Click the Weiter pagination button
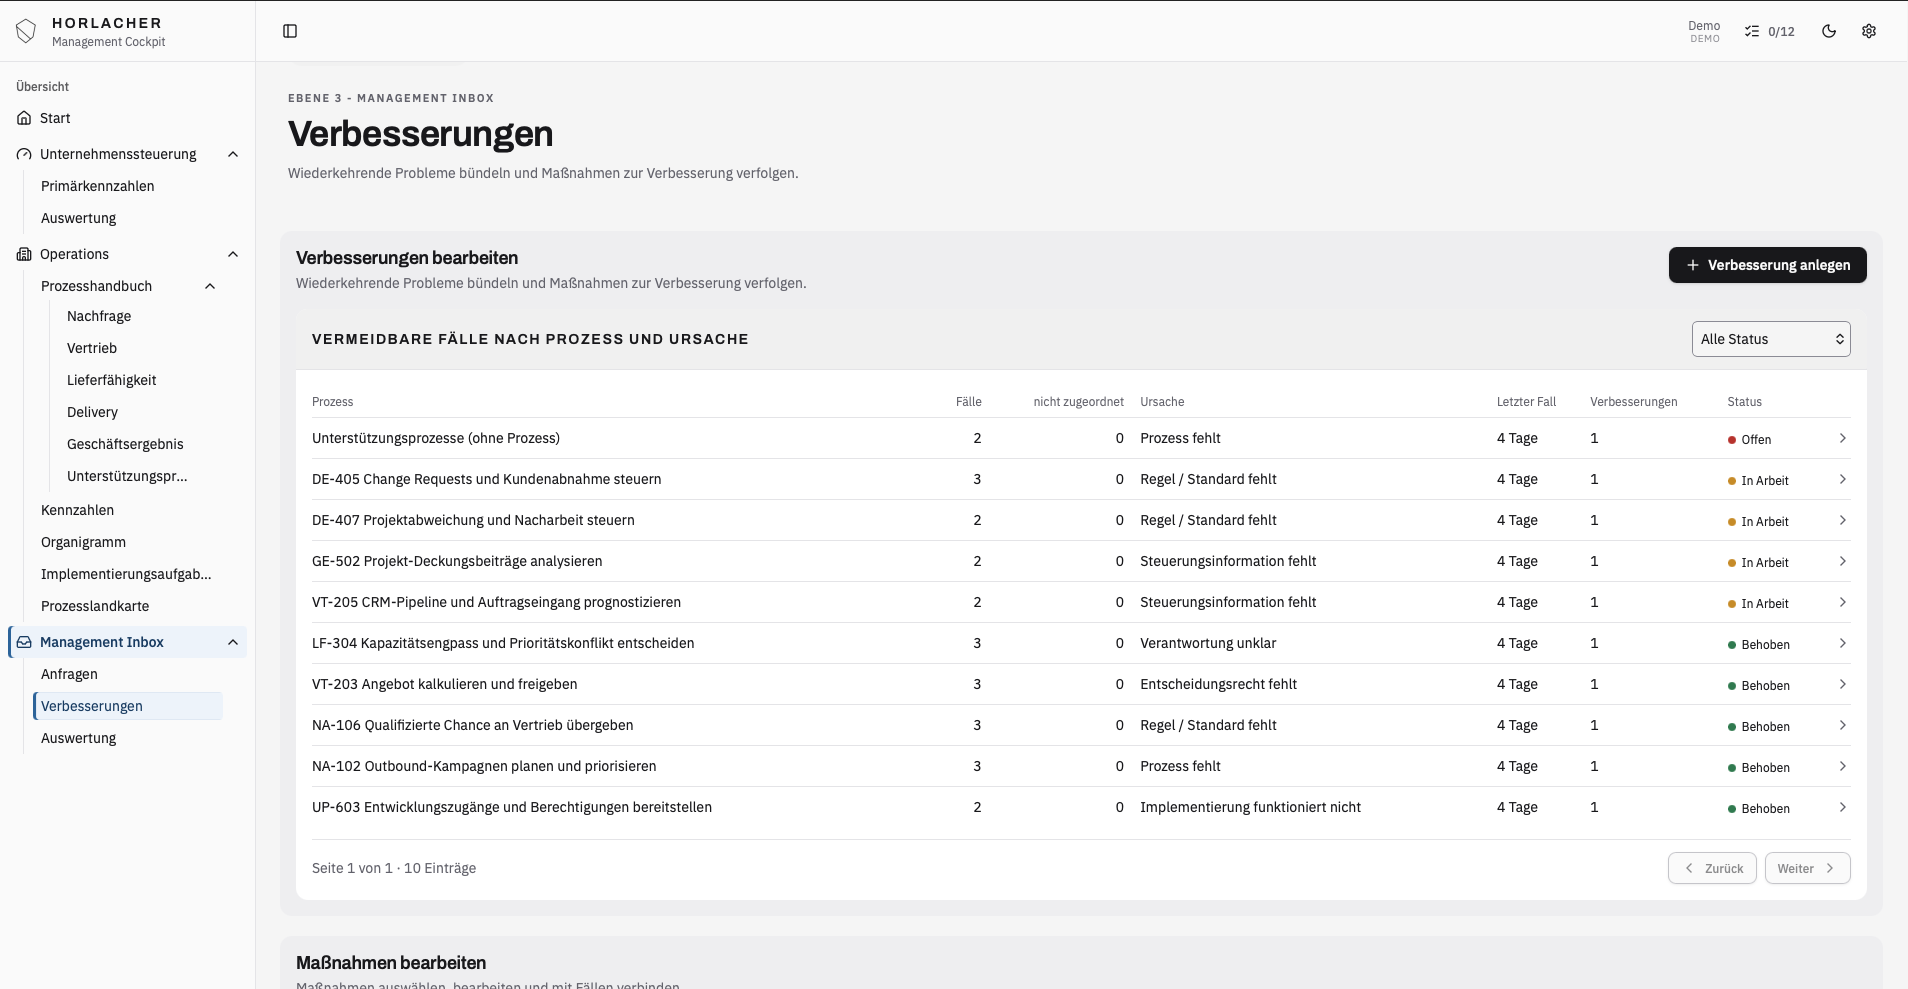Screen dimensions: 1908x989 point(1807,868)
